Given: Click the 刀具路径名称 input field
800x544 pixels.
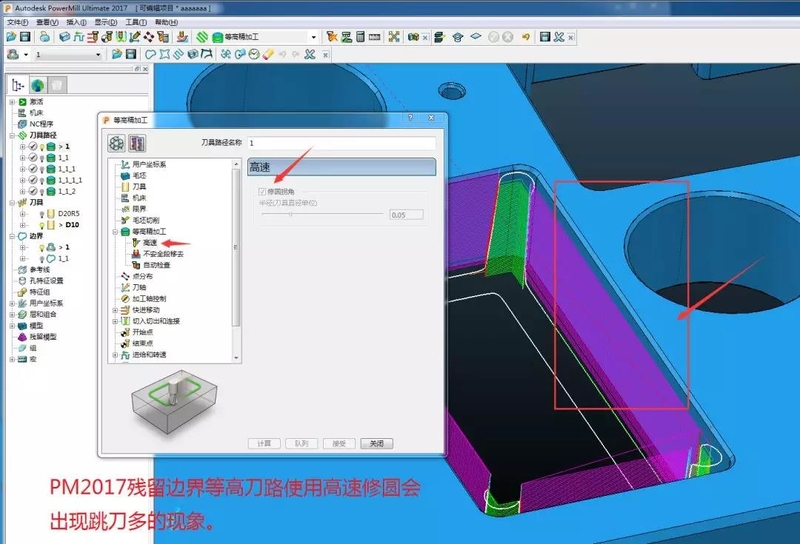Looking at the screenshot, I should (340, 143).
